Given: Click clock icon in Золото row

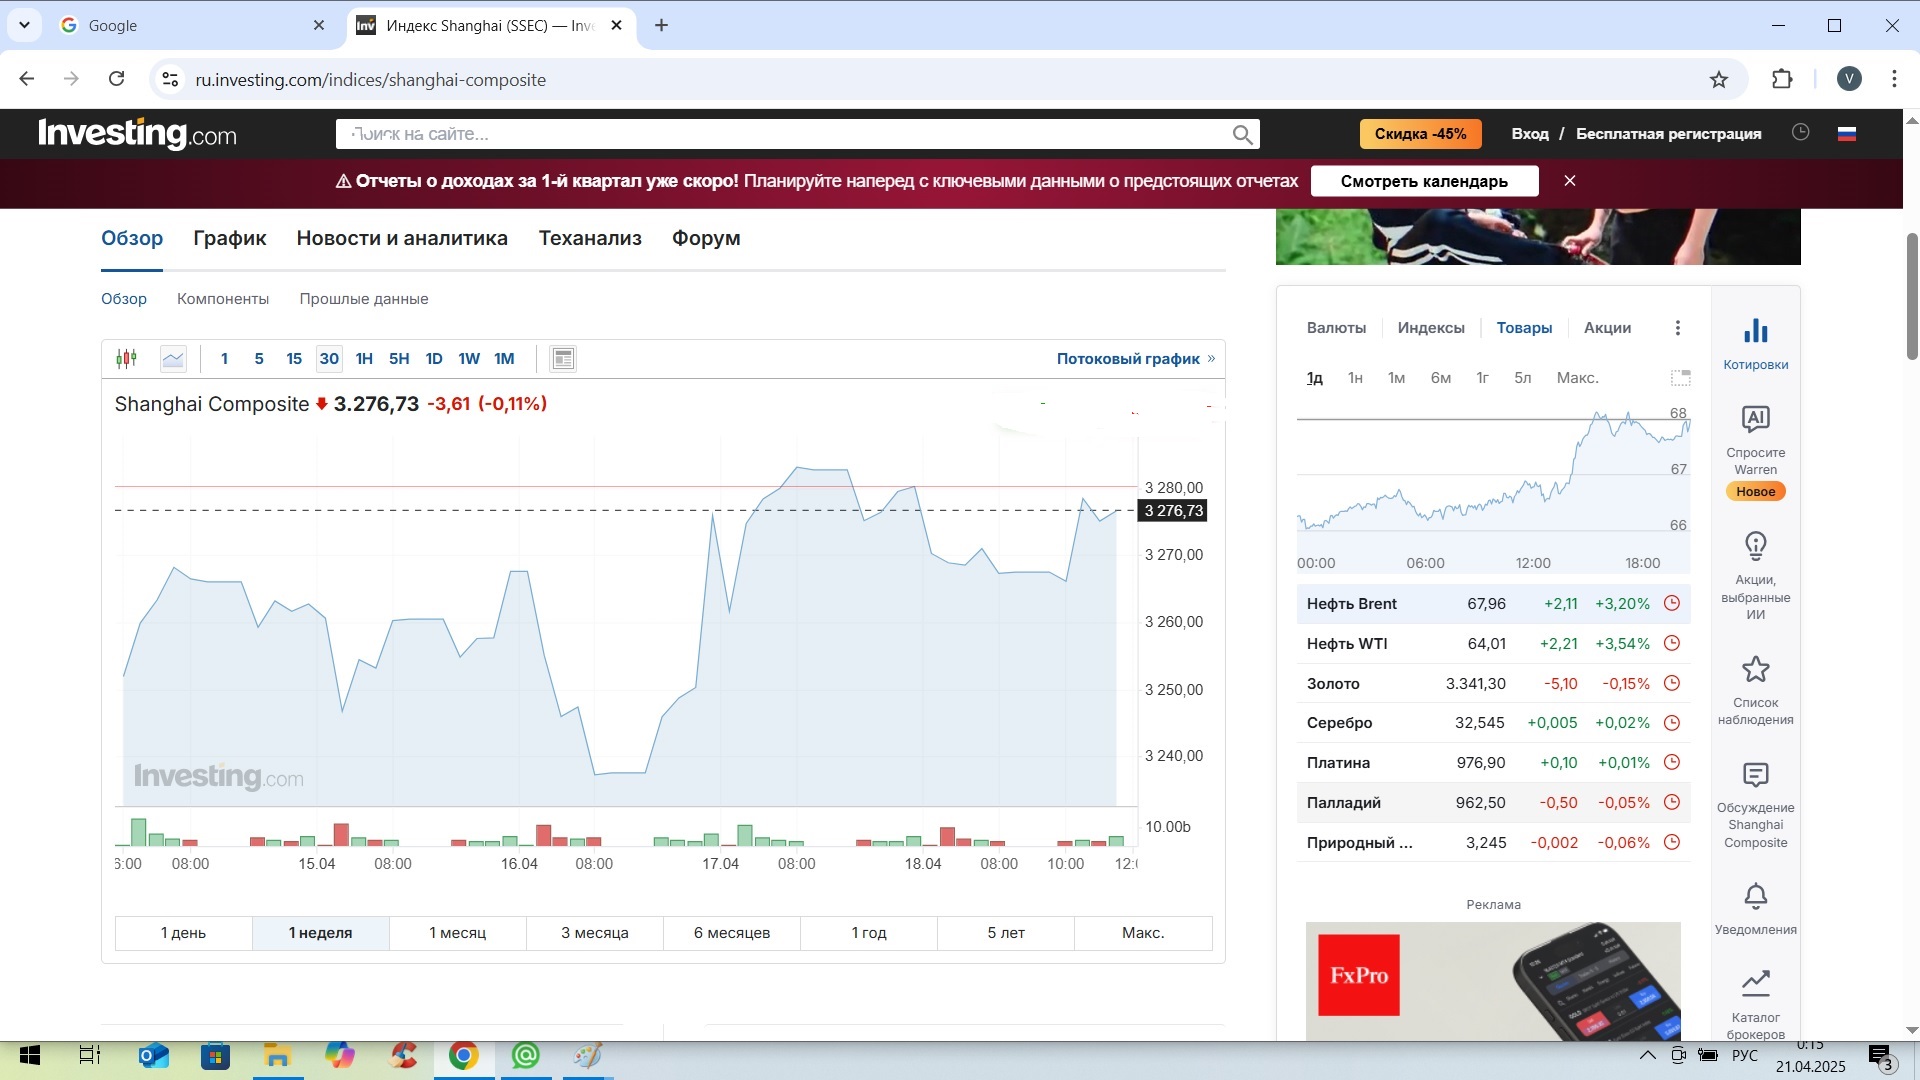Looking at the screenshot, I should coord(1672,683).
